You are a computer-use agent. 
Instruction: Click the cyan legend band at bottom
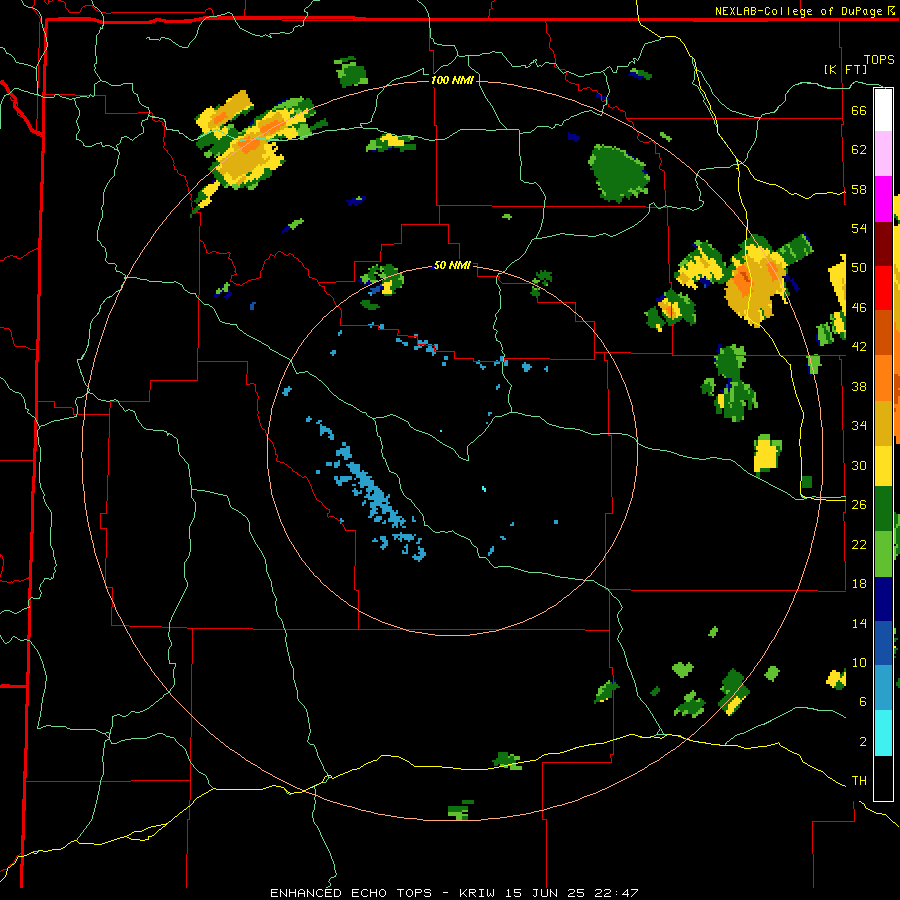(883, 734)
